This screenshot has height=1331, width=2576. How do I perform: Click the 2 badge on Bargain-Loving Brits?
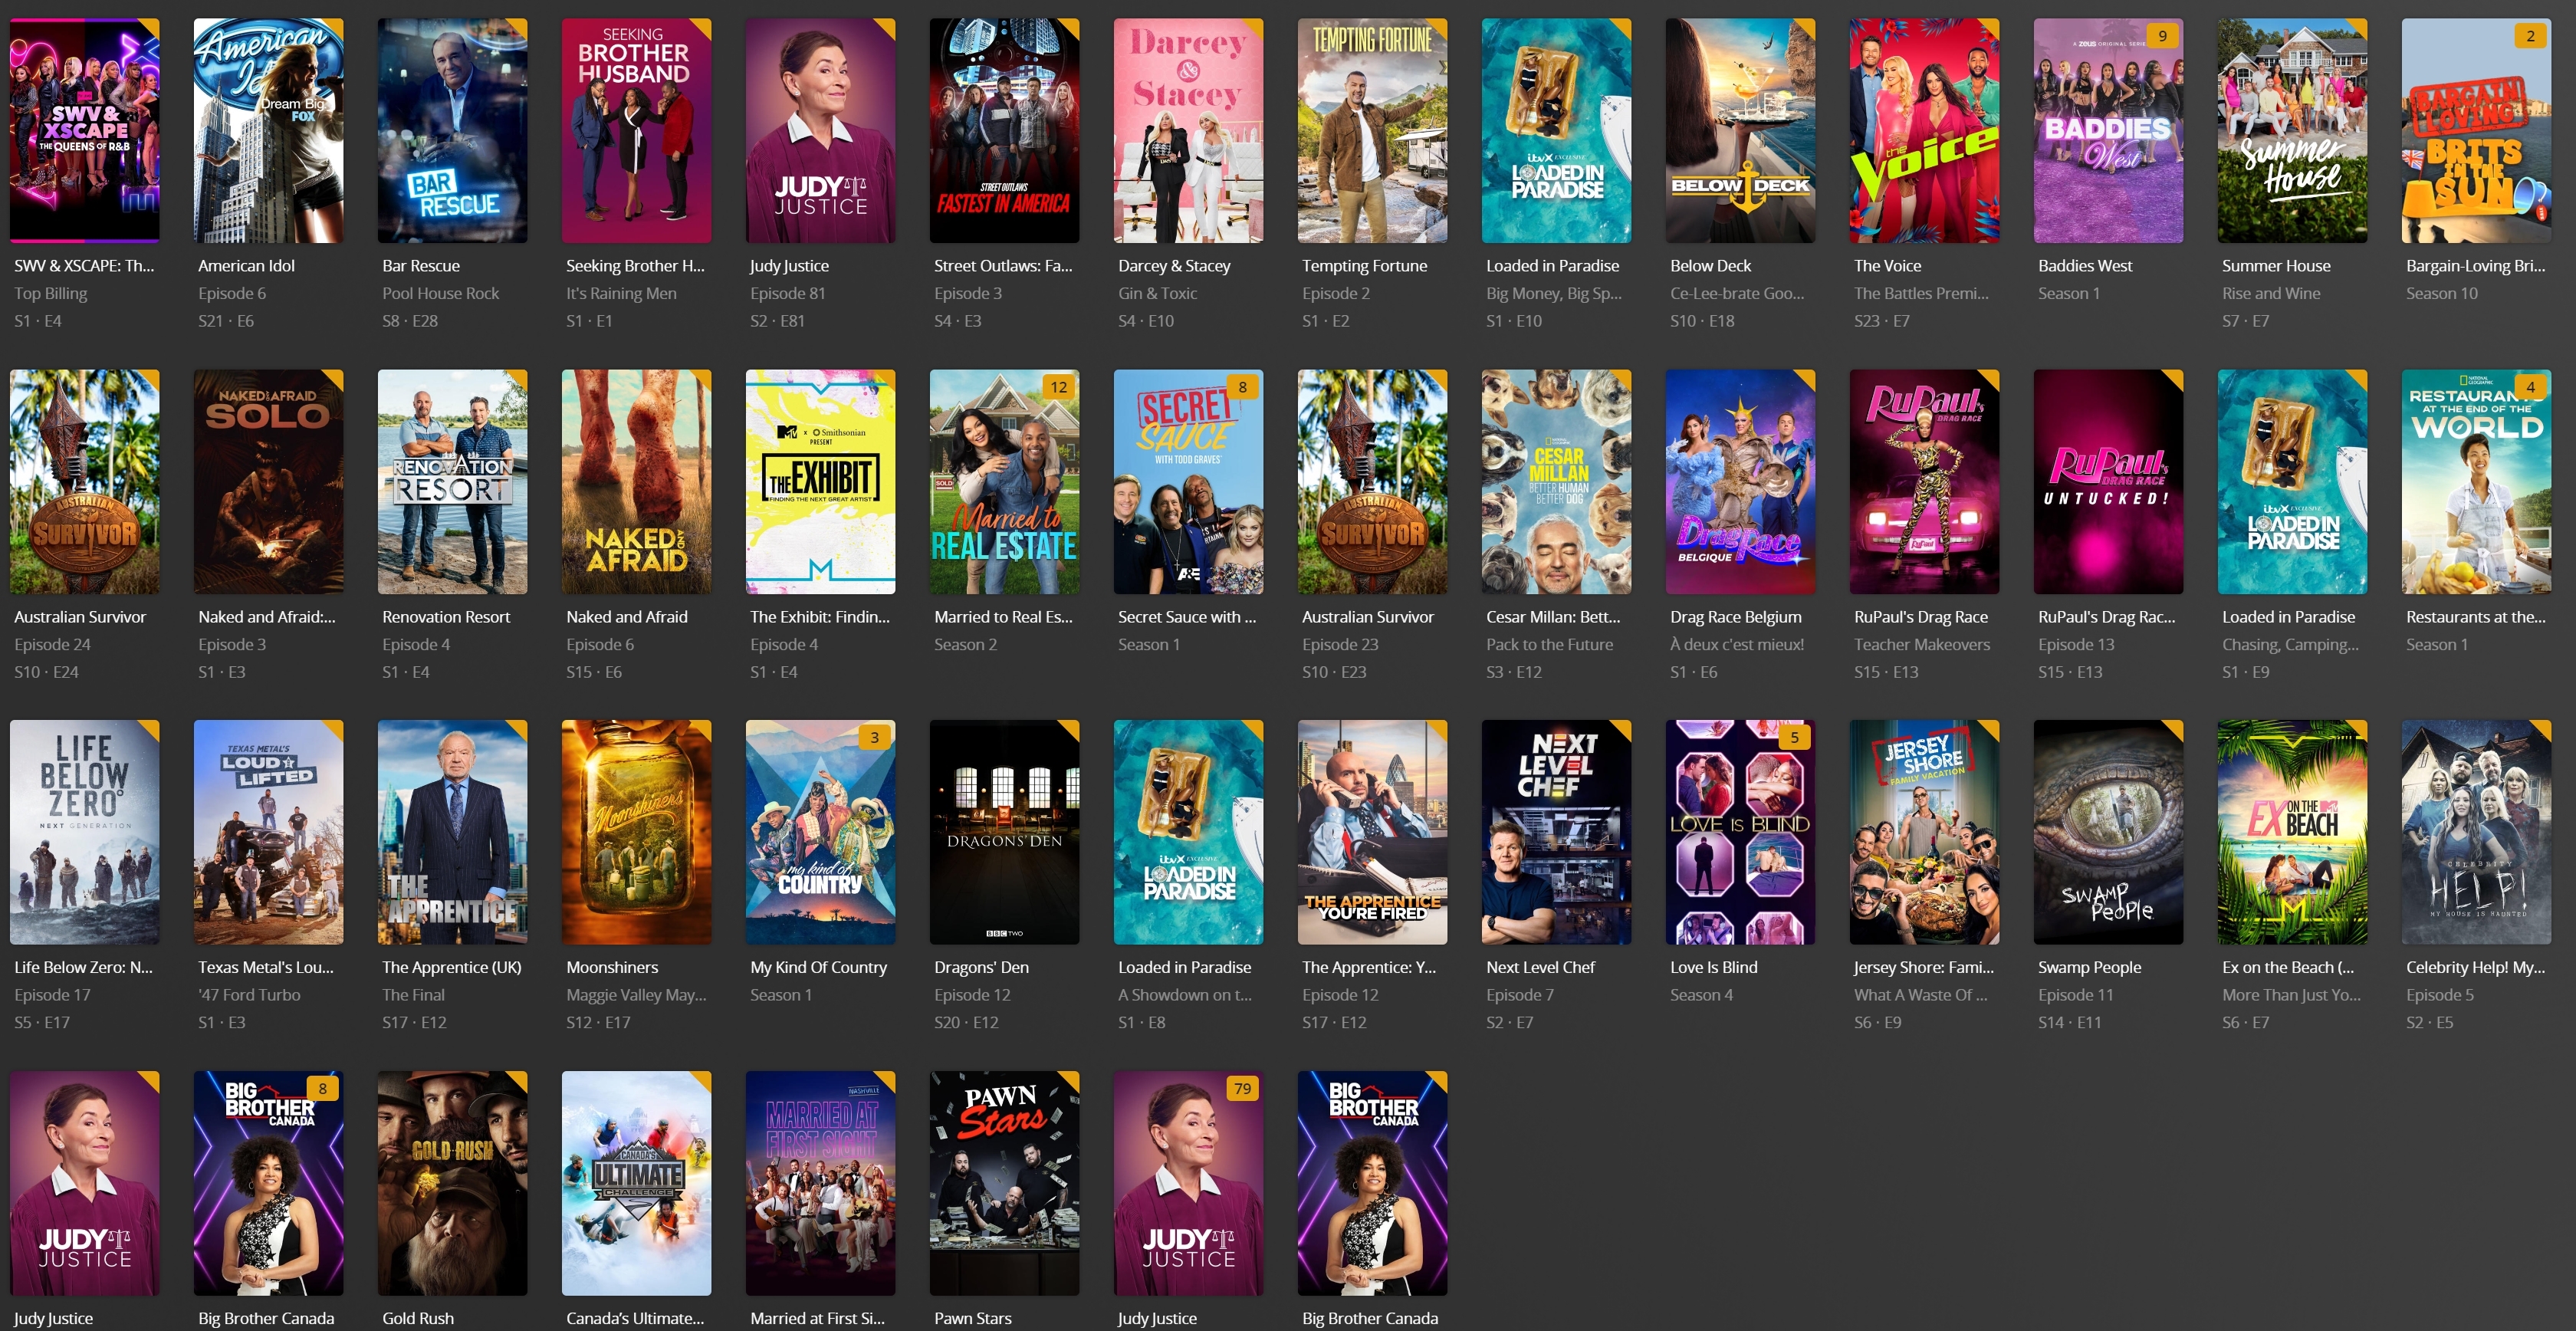2530,36
